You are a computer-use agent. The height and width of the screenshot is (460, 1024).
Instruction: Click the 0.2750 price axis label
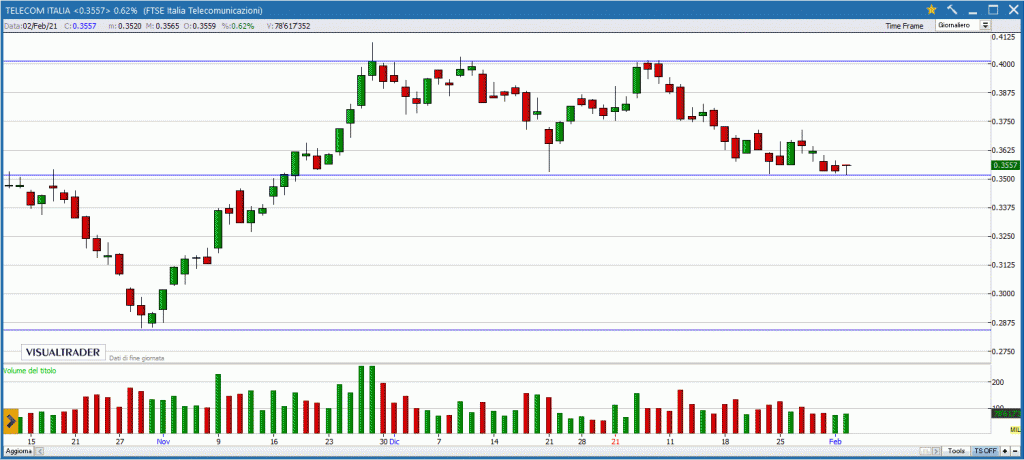[x=1005, y=352]
